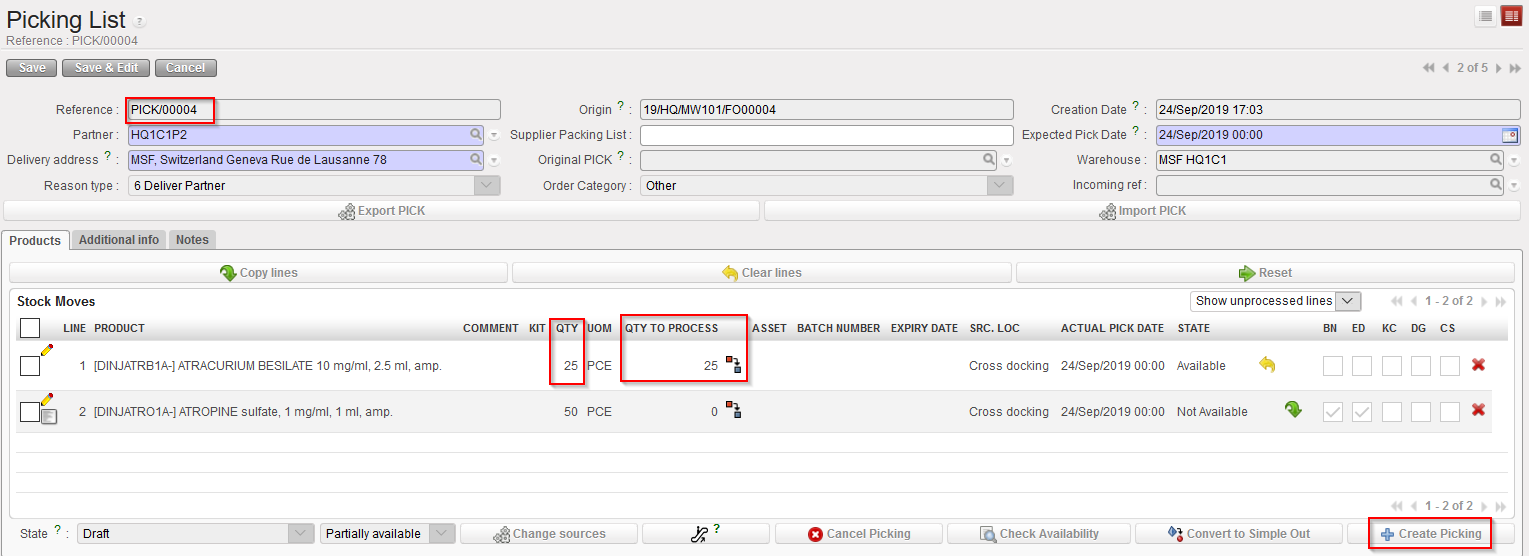Switch to list view icon top right
This screenshot has width=1529, height=556.
[x=1486, y=16]
